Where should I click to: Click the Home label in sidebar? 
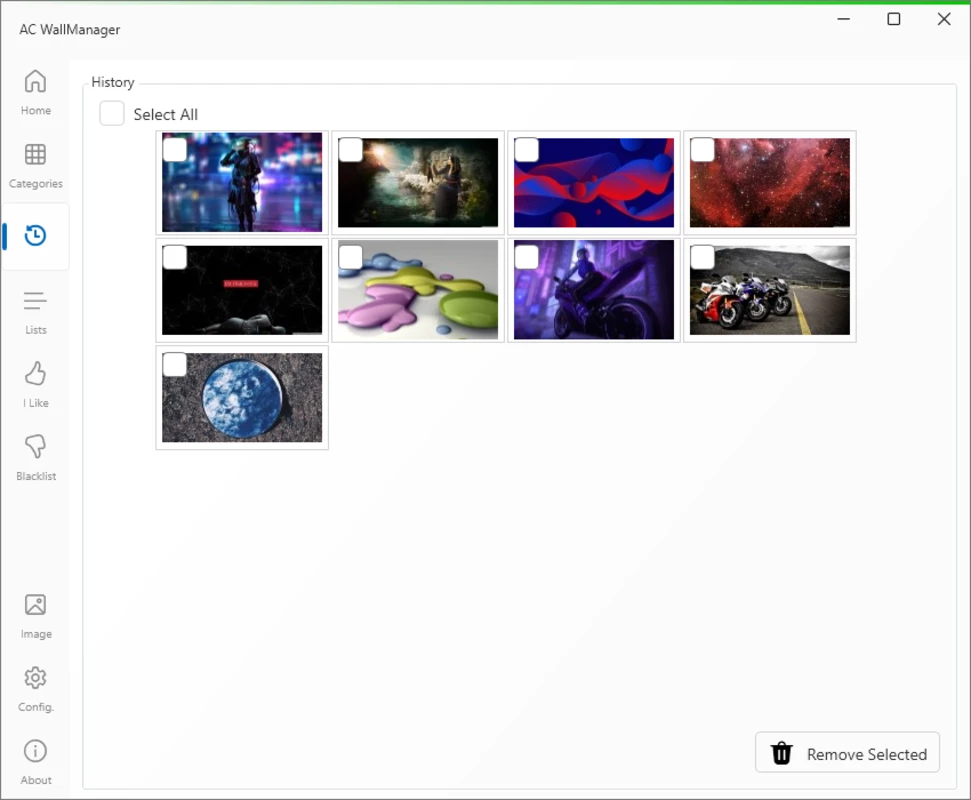click(36, 110)
